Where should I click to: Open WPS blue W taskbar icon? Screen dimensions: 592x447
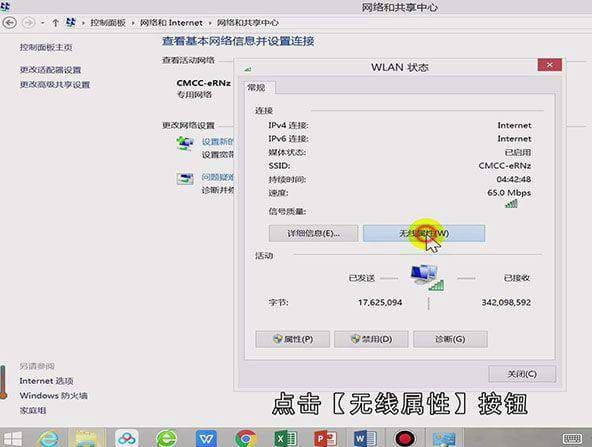click(x=207, y=439)
